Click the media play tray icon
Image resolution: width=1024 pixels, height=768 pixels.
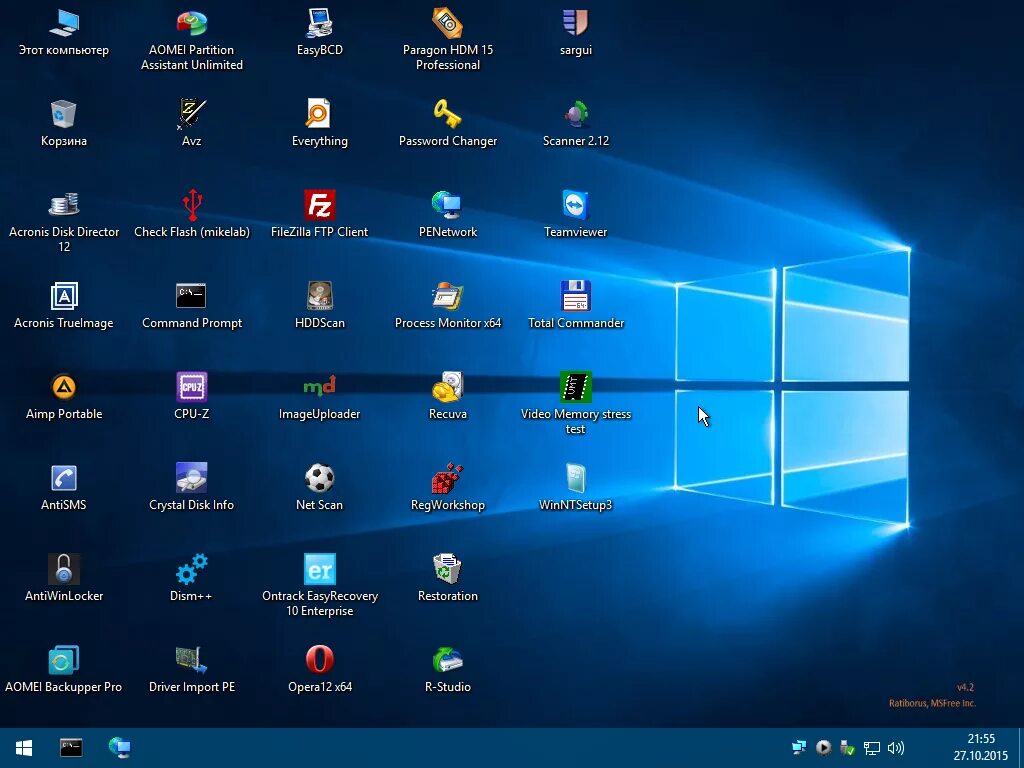coord(824,748)
